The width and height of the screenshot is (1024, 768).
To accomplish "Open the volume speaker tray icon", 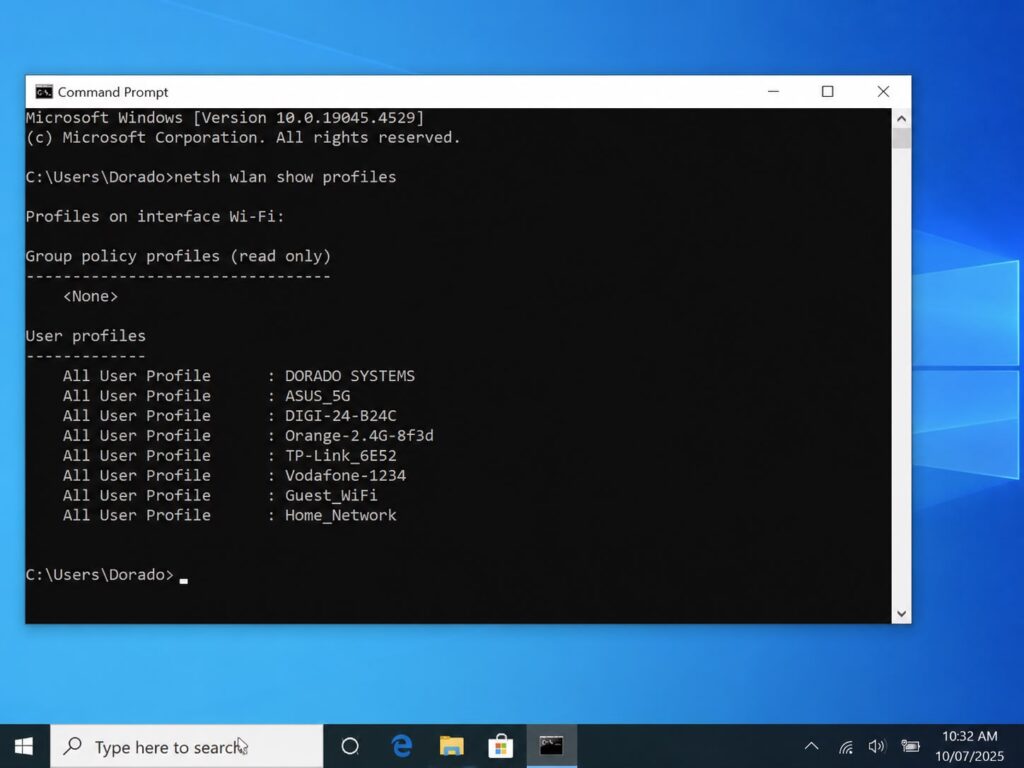I will coord(876,746).
